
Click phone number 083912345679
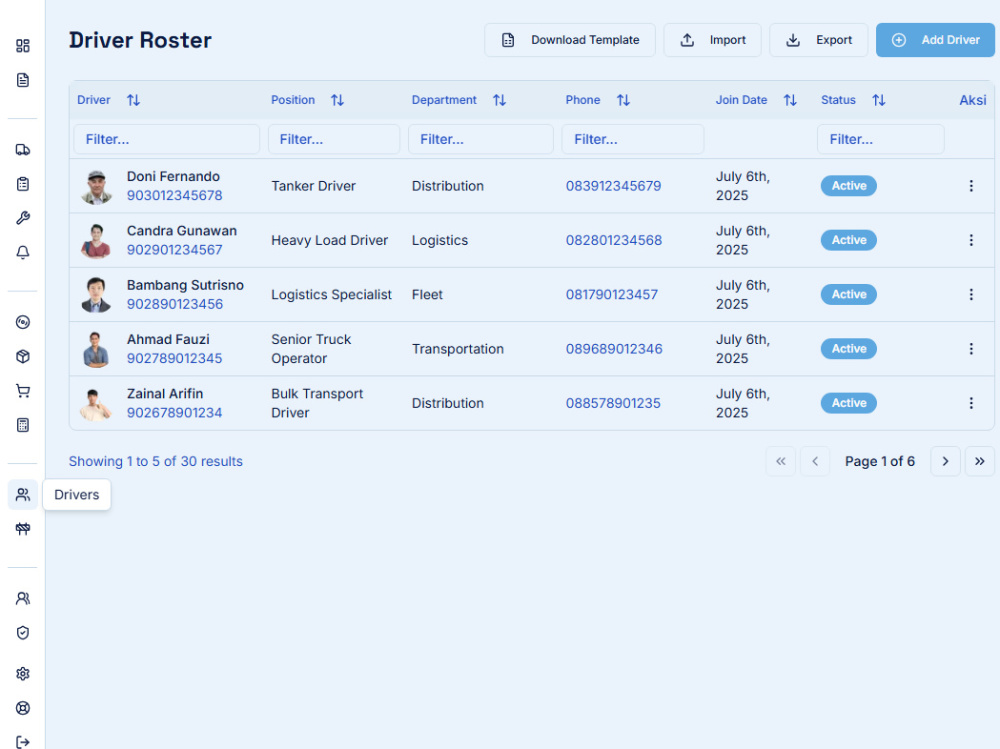(x=613, y=186)
